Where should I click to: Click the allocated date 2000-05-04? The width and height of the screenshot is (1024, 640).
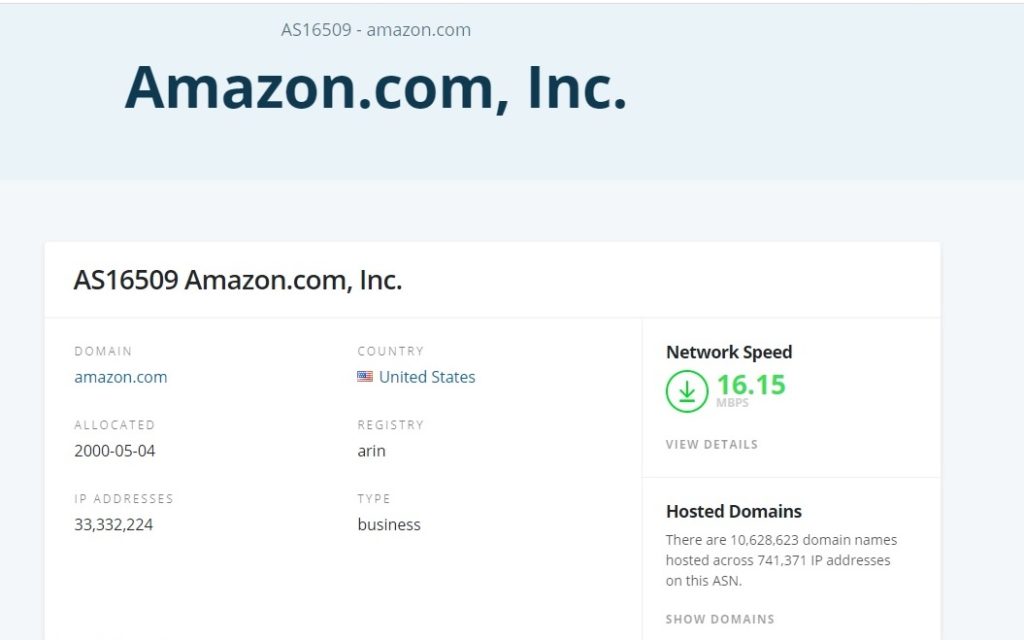click(x=114, y=451)
